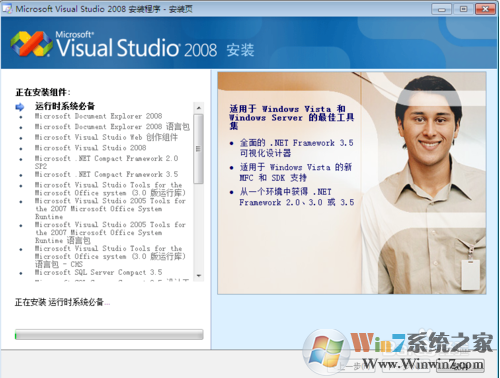Click the installer title bar icon
Screen dimensions: 500x378
pos(7,8)
